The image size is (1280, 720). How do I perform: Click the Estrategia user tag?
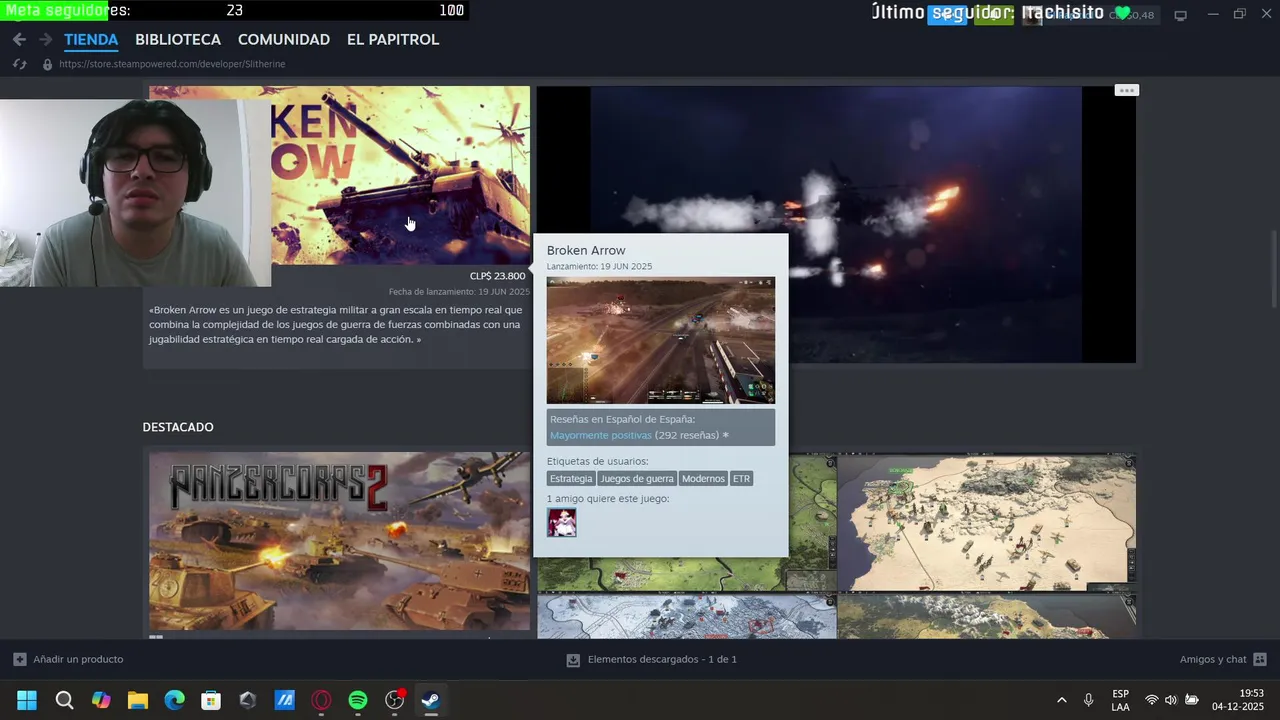(x=571, y=479)
